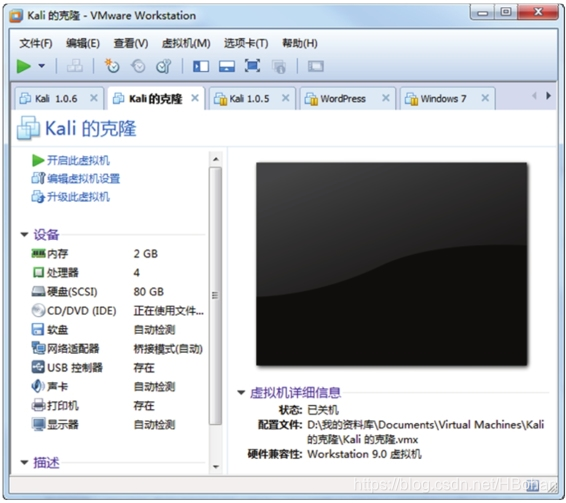Click the take snapshot toolbar icon
Screen dimensions: 566x503
click(112, 66)
